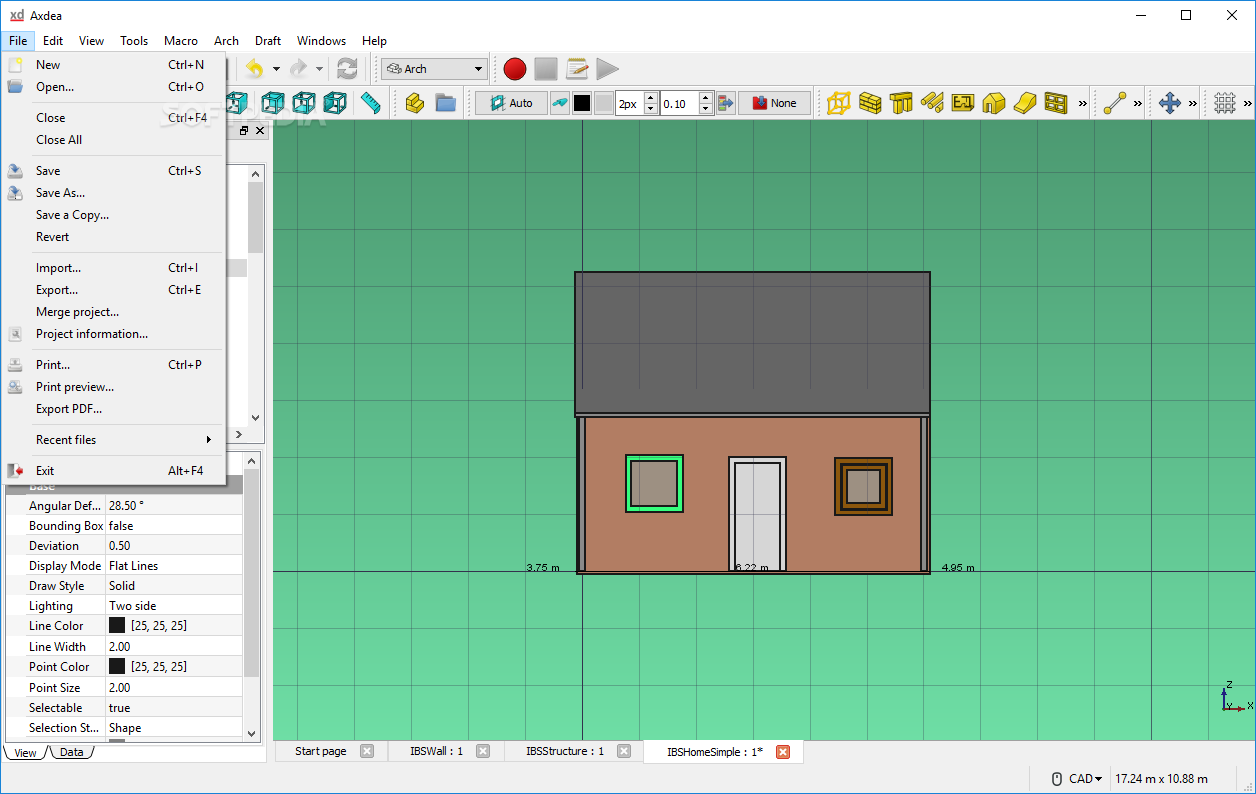Choose New in the File menu
Viewport: 1256px width, 794px height.
[115, 65]
